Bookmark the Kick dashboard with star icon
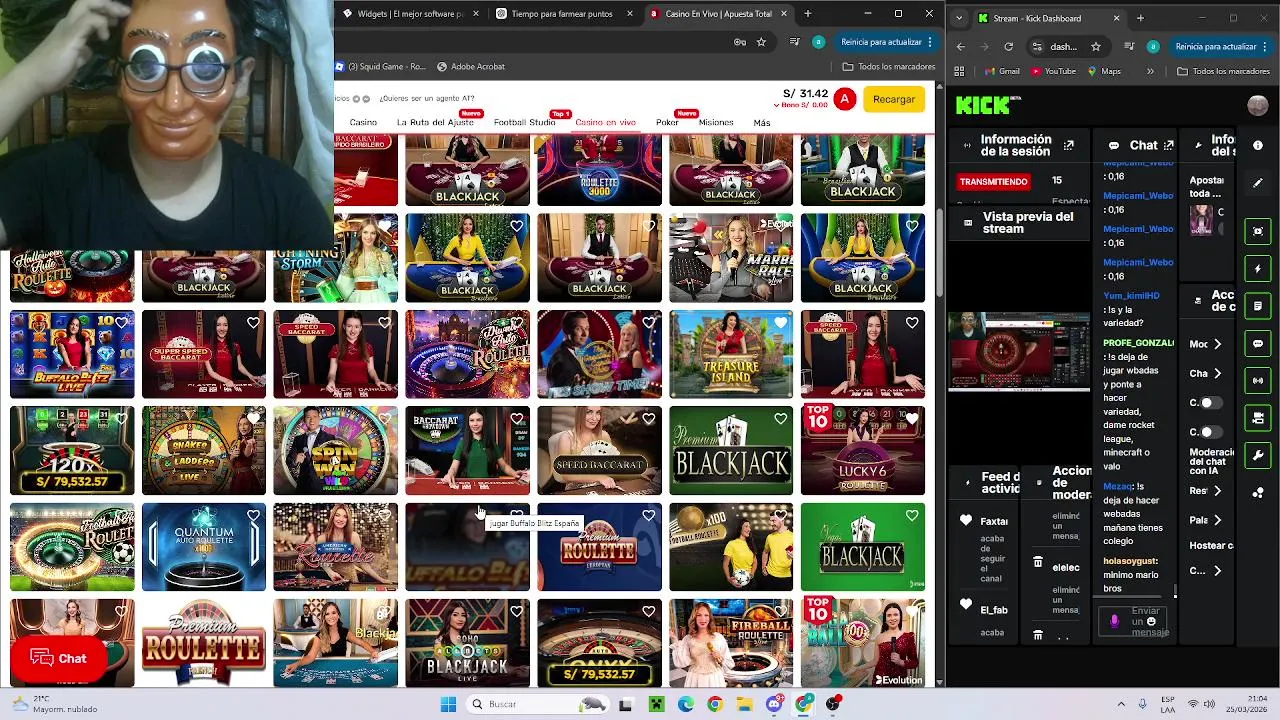Image resolution: width=1280 pixels, height=720 pixels. click(1096, 46)
